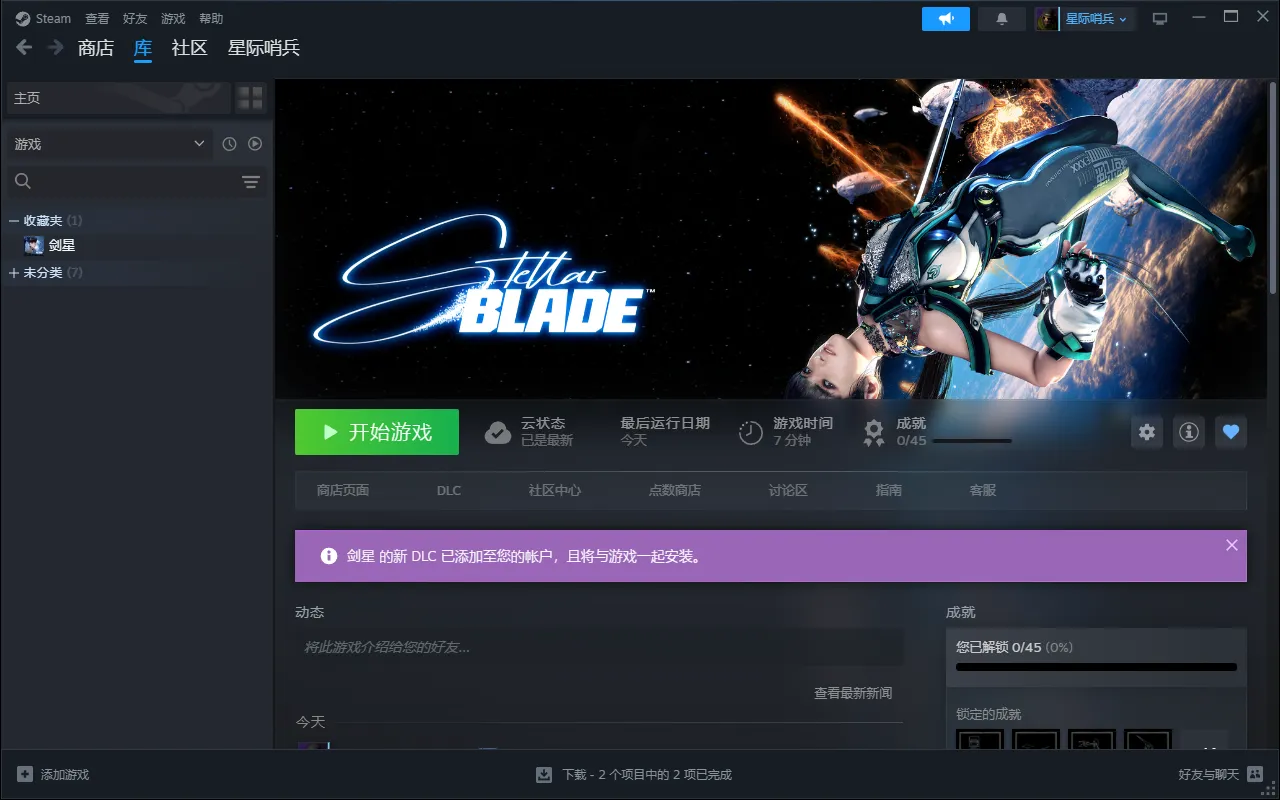This screenshot has height=800, width=1280.
Task: Show game info panel icon
Action: 1189,432
